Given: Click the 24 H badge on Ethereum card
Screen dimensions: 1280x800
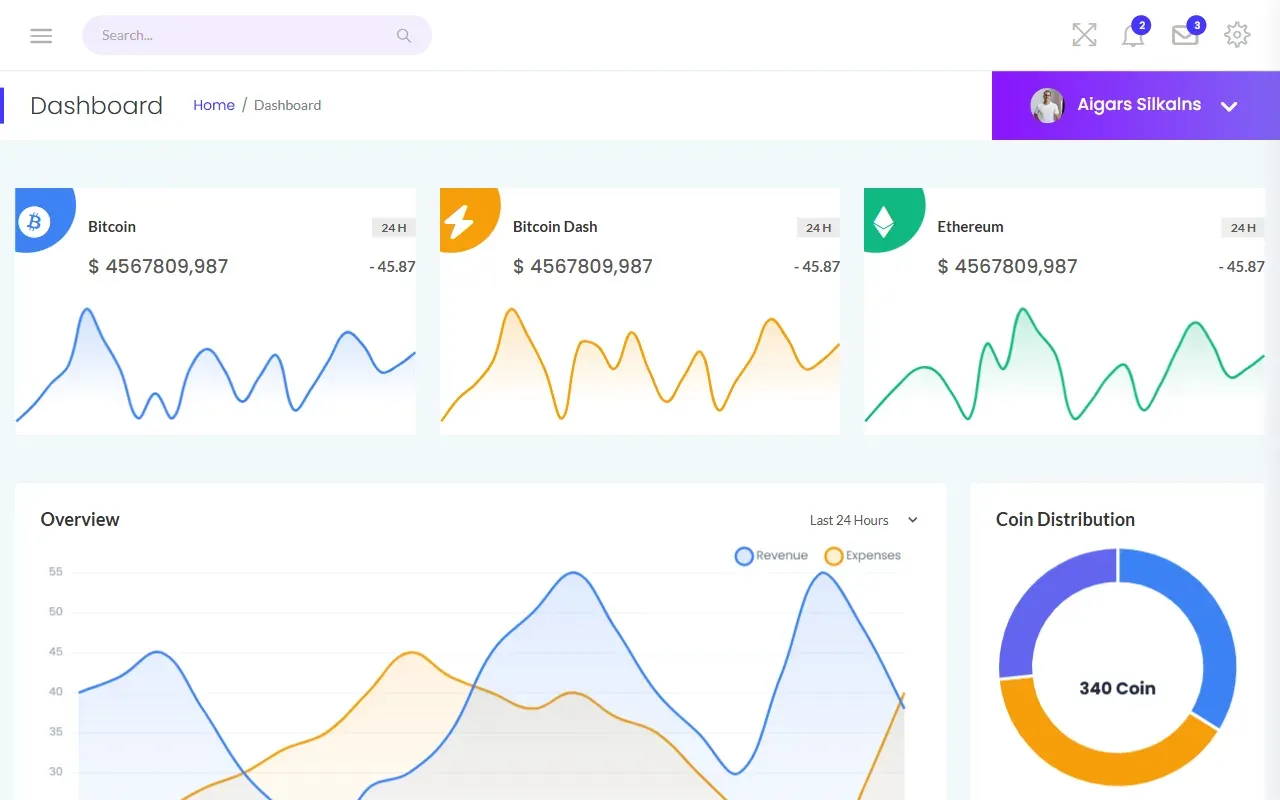Looking at the screenshot, I should point(1243,228).
